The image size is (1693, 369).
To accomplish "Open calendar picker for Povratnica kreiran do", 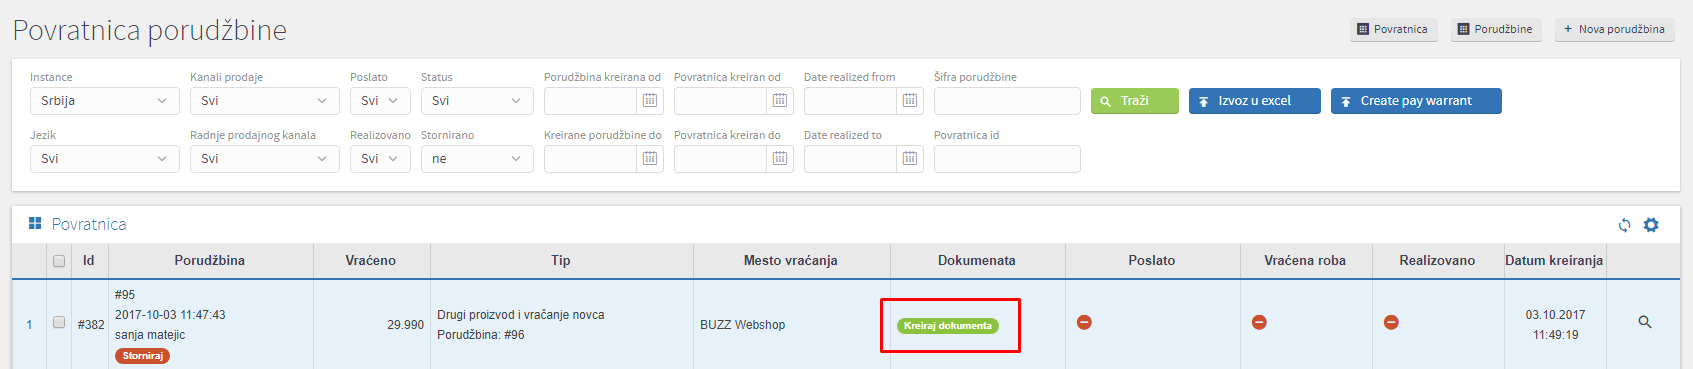I will click(780, 159).
